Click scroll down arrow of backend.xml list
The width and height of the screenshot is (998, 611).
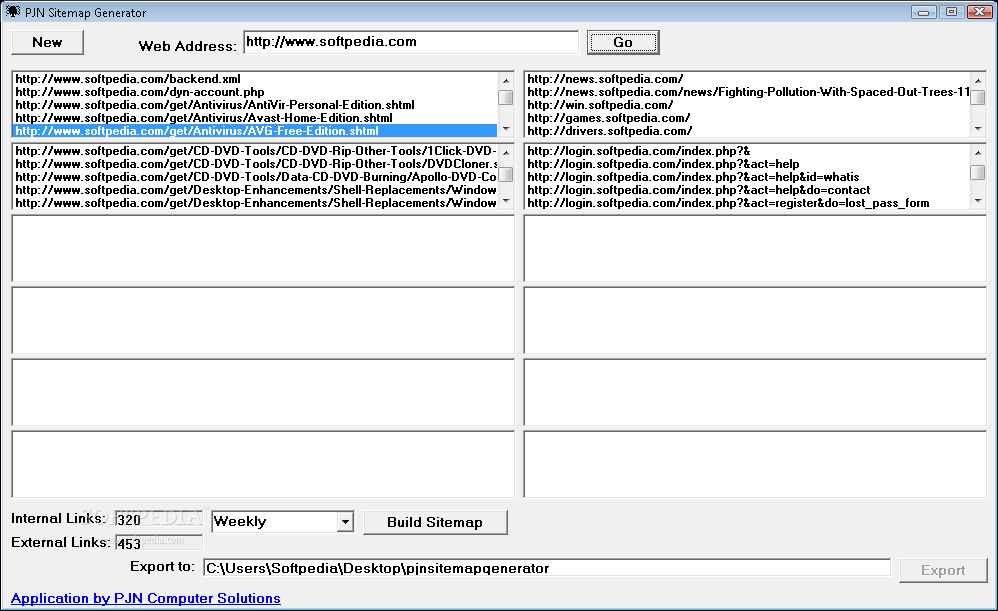pos(506,129)
